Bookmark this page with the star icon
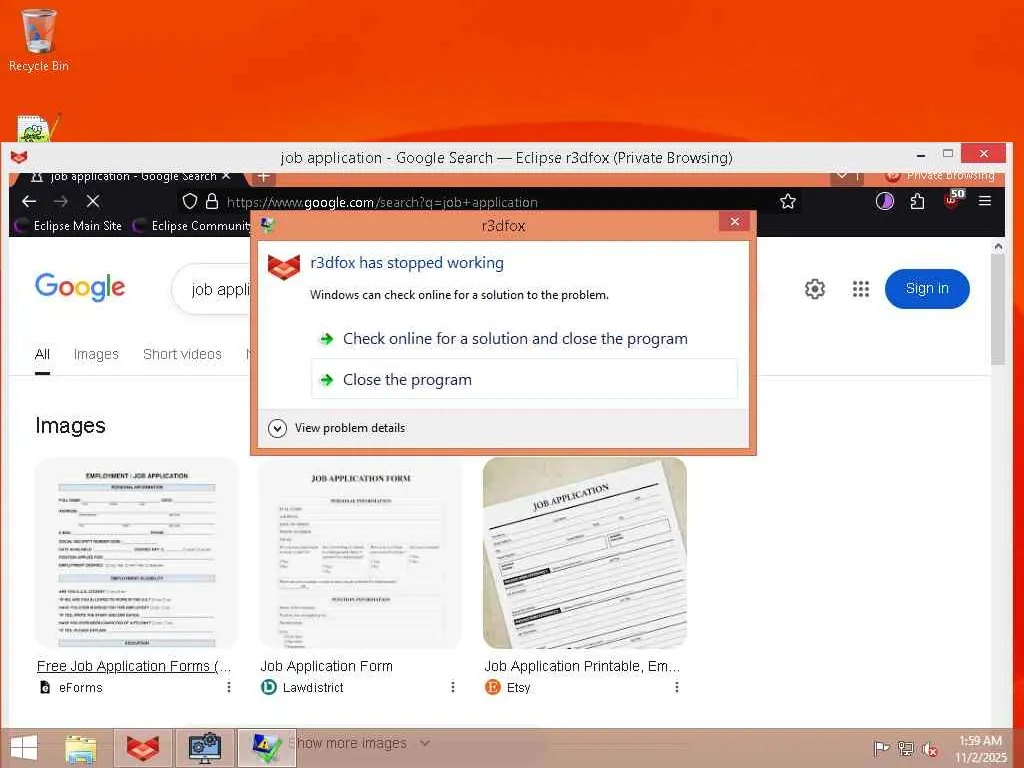The image size is (1024, 768). 788,201
